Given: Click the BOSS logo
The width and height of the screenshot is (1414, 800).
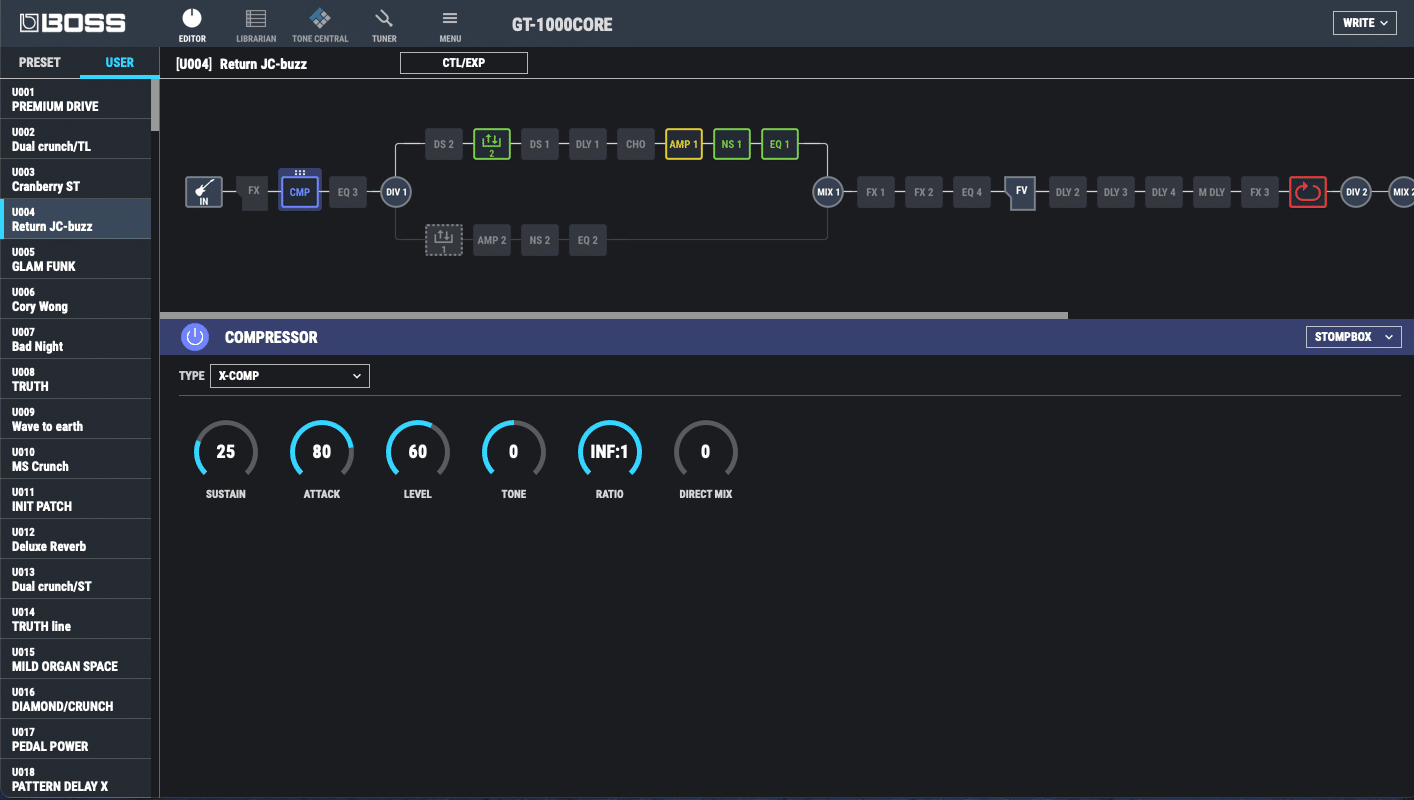Looking at the screenshot, I should click(x=73, y=23).
